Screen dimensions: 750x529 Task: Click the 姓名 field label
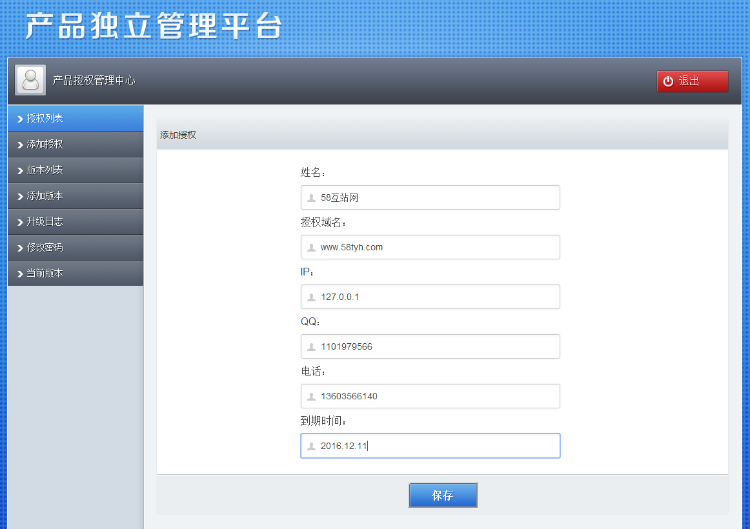click(x=312, y=172)
